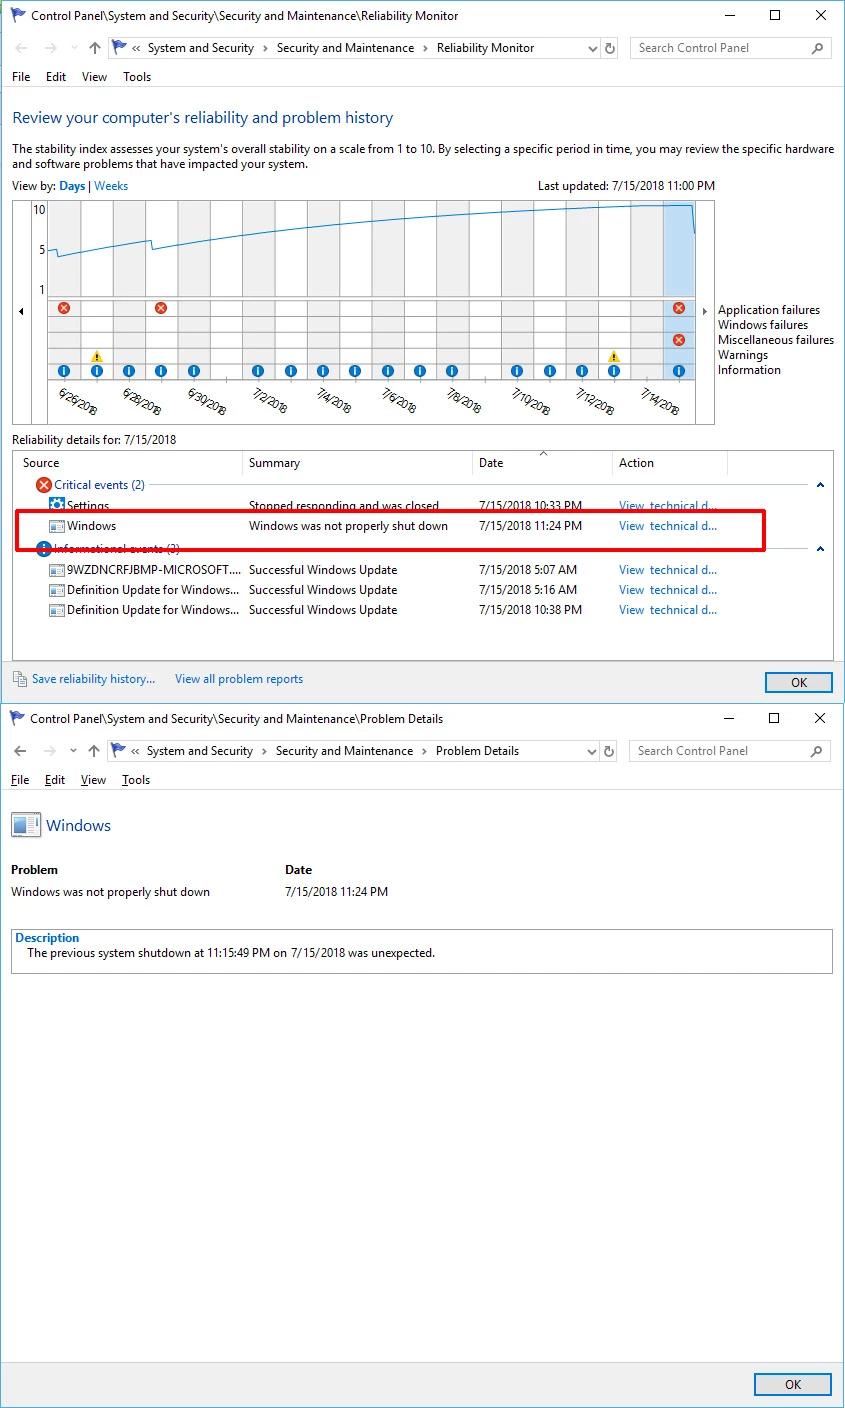Click icon of Windows critical event row

point(57,526)
